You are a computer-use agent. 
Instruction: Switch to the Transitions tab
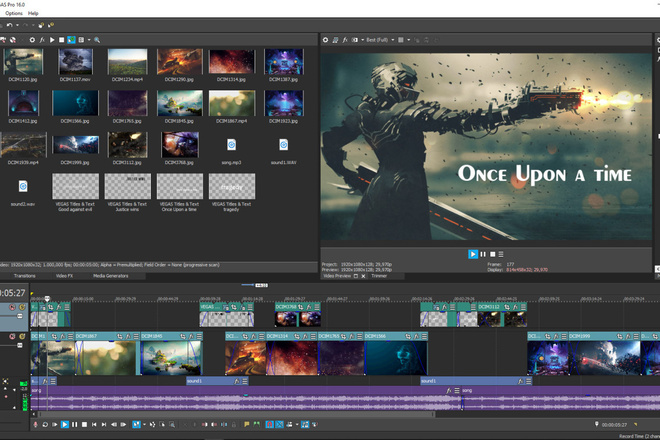click(24, 276)
